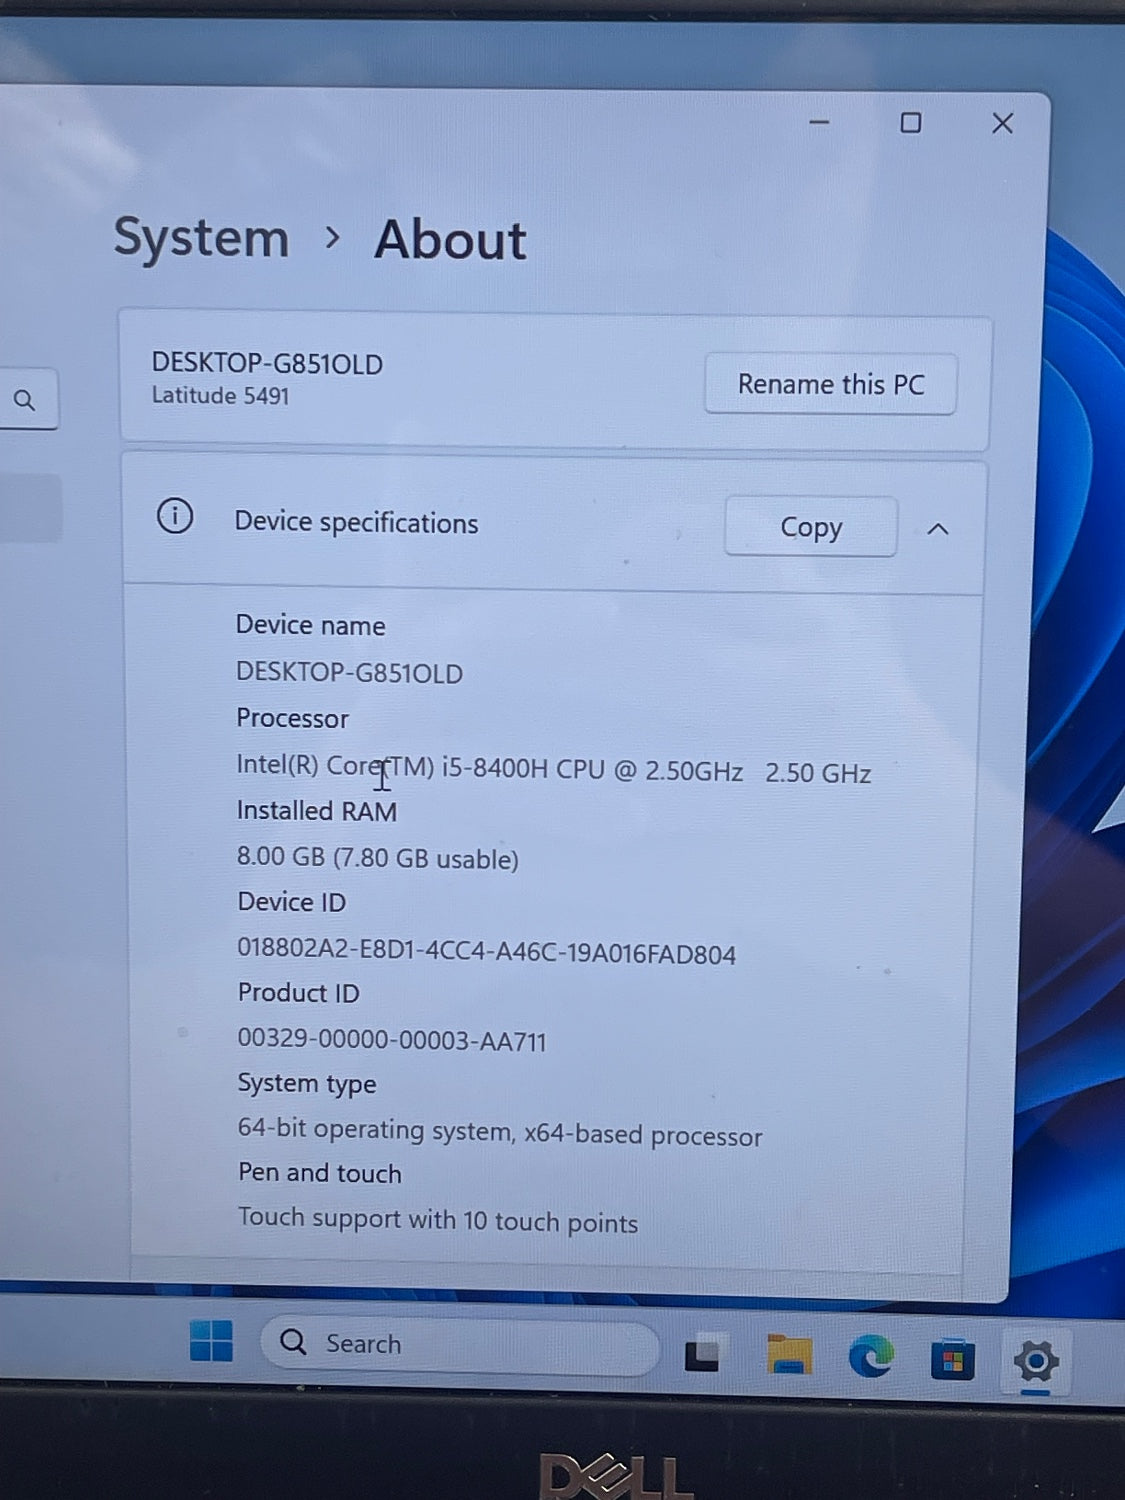
Task: Click the taskbar Search box
Action: (x=460, y=1344)
